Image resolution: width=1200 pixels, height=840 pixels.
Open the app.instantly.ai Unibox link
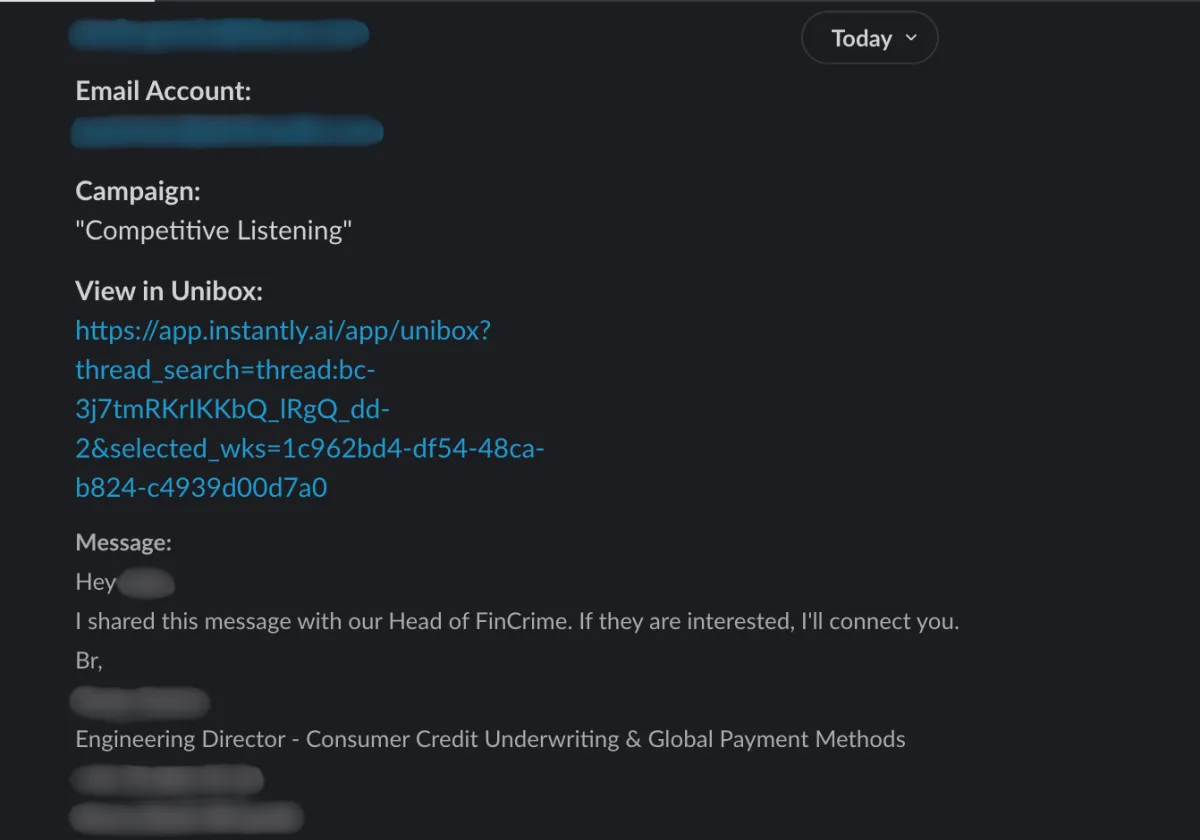tap(310, 409)
